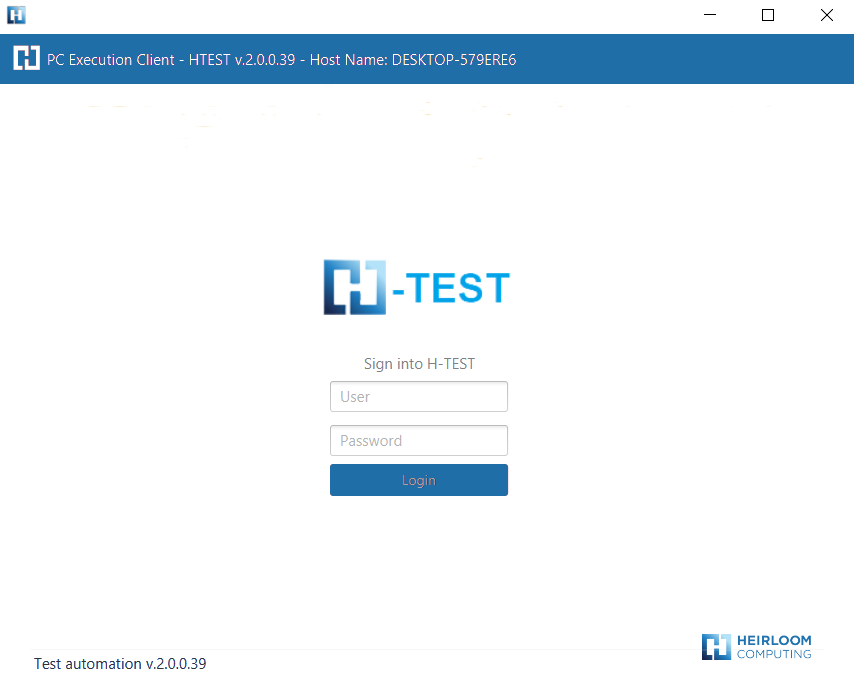Click the H-TEST logo graphic
The height and width of the screenshot is (681, 854).
416,287
